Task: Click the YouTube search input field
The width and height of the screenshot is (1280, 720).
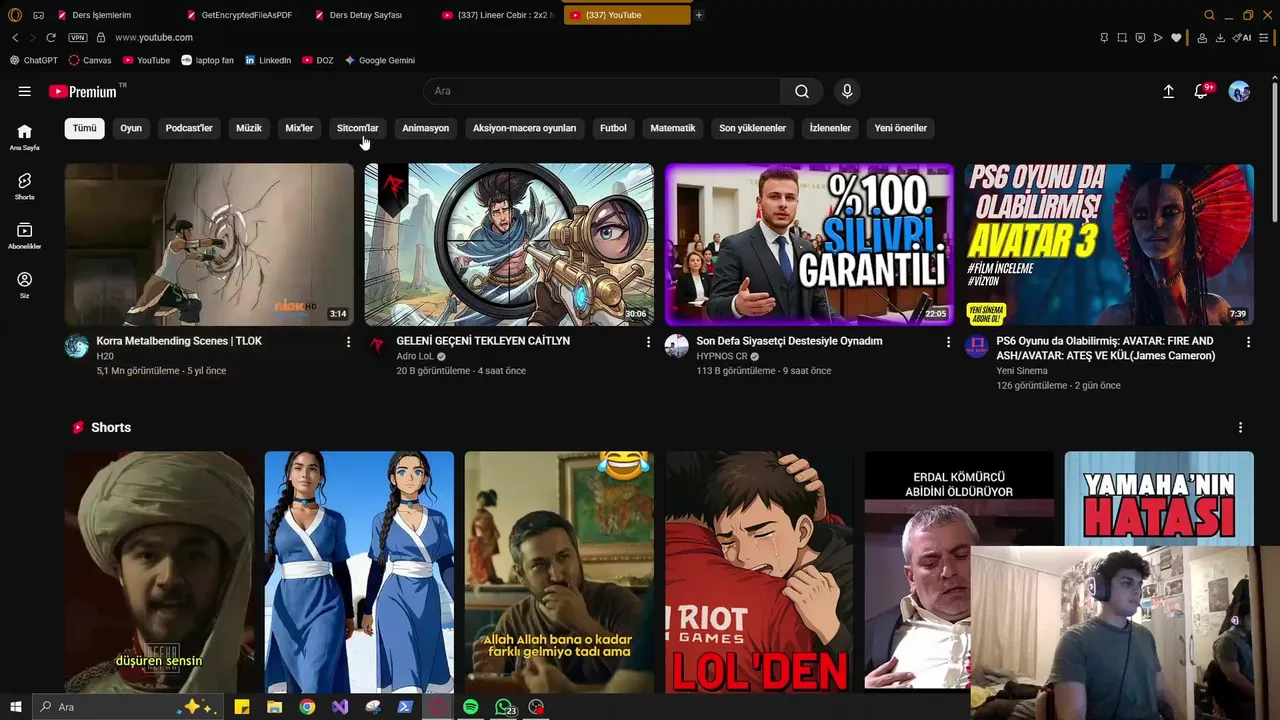Action: click(603, 91)
